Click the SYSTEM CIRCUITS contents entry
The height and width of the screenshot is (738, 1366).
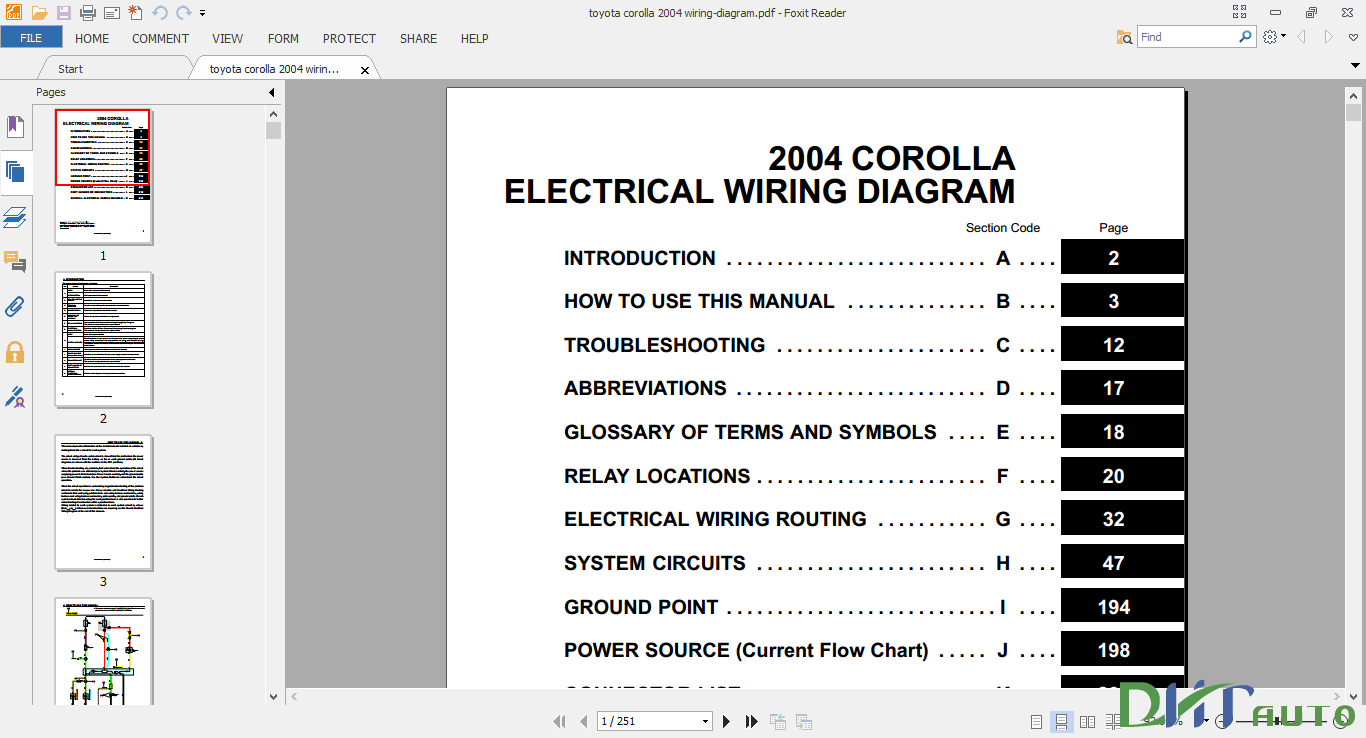tap(655, 563)
